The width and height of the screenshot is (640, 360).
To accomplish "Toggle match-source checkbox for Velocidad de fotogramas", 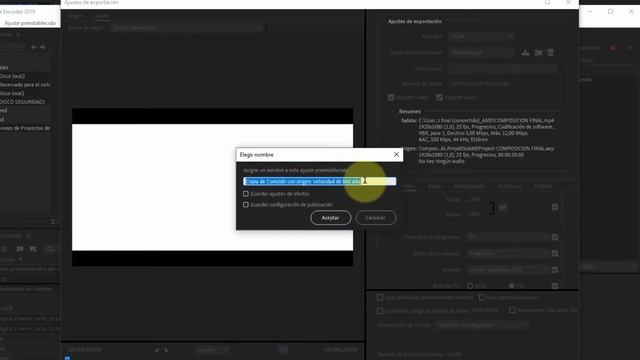I will [x=555, y=237].
